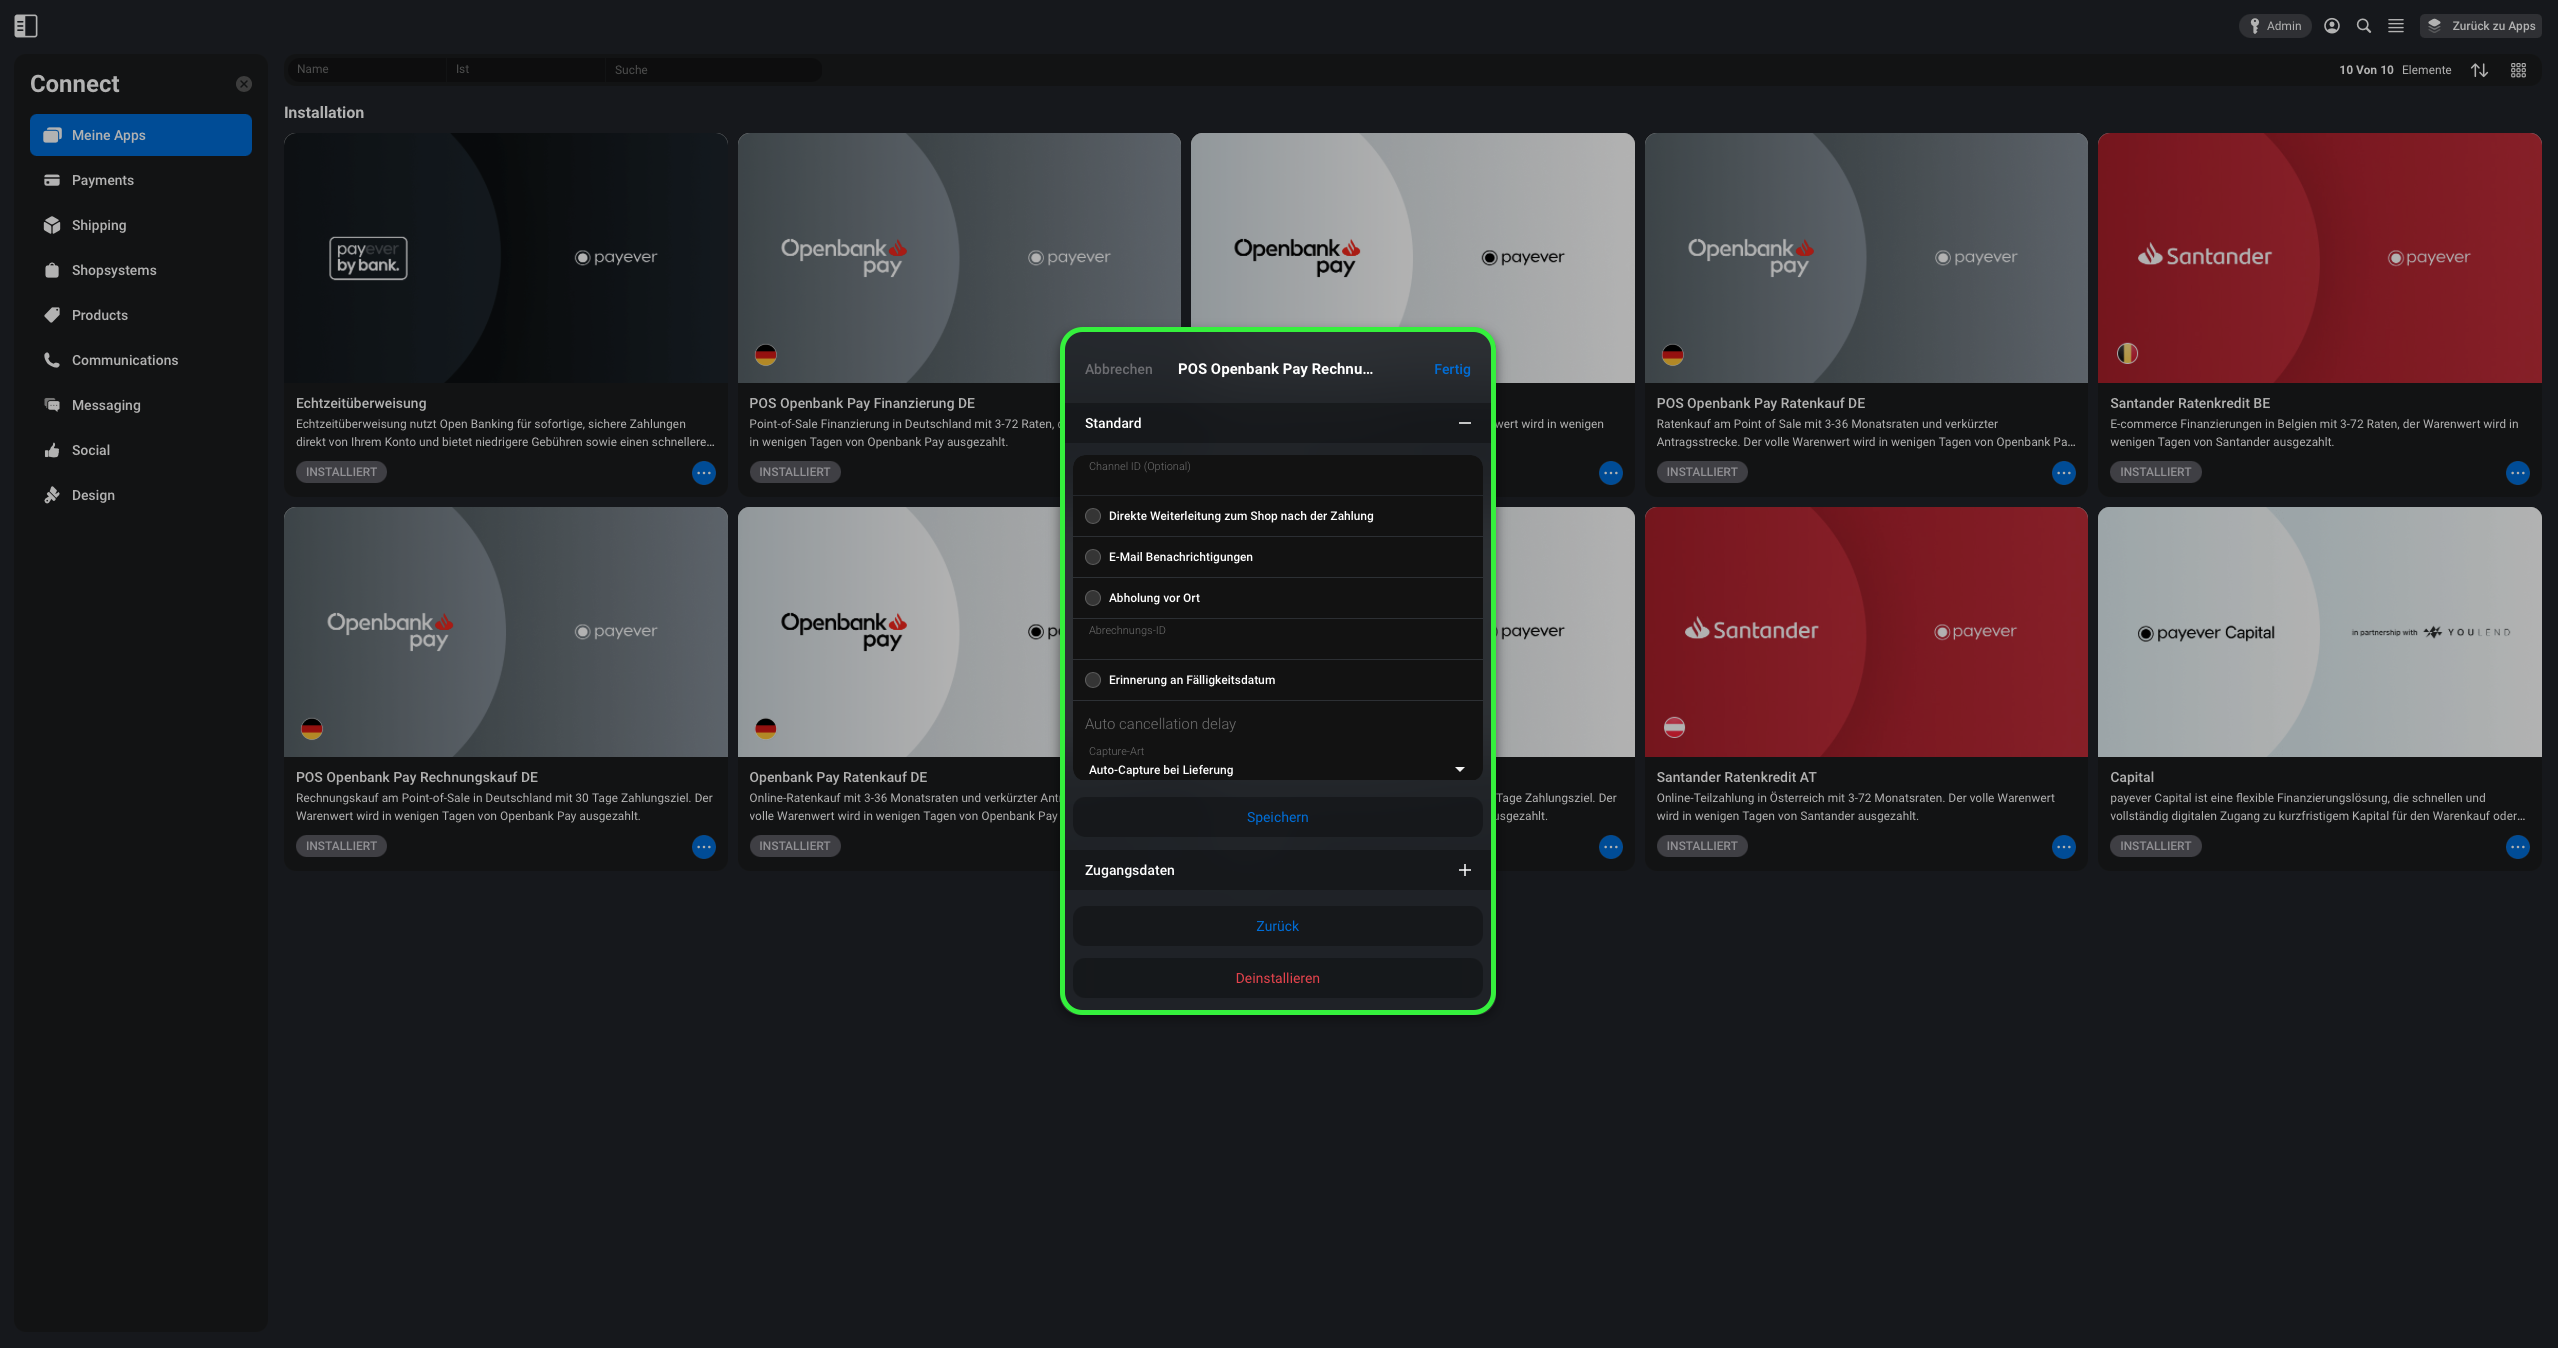Collapse the Standard section
The height and width of the screenshot is (1348, 2558).
1465,423
